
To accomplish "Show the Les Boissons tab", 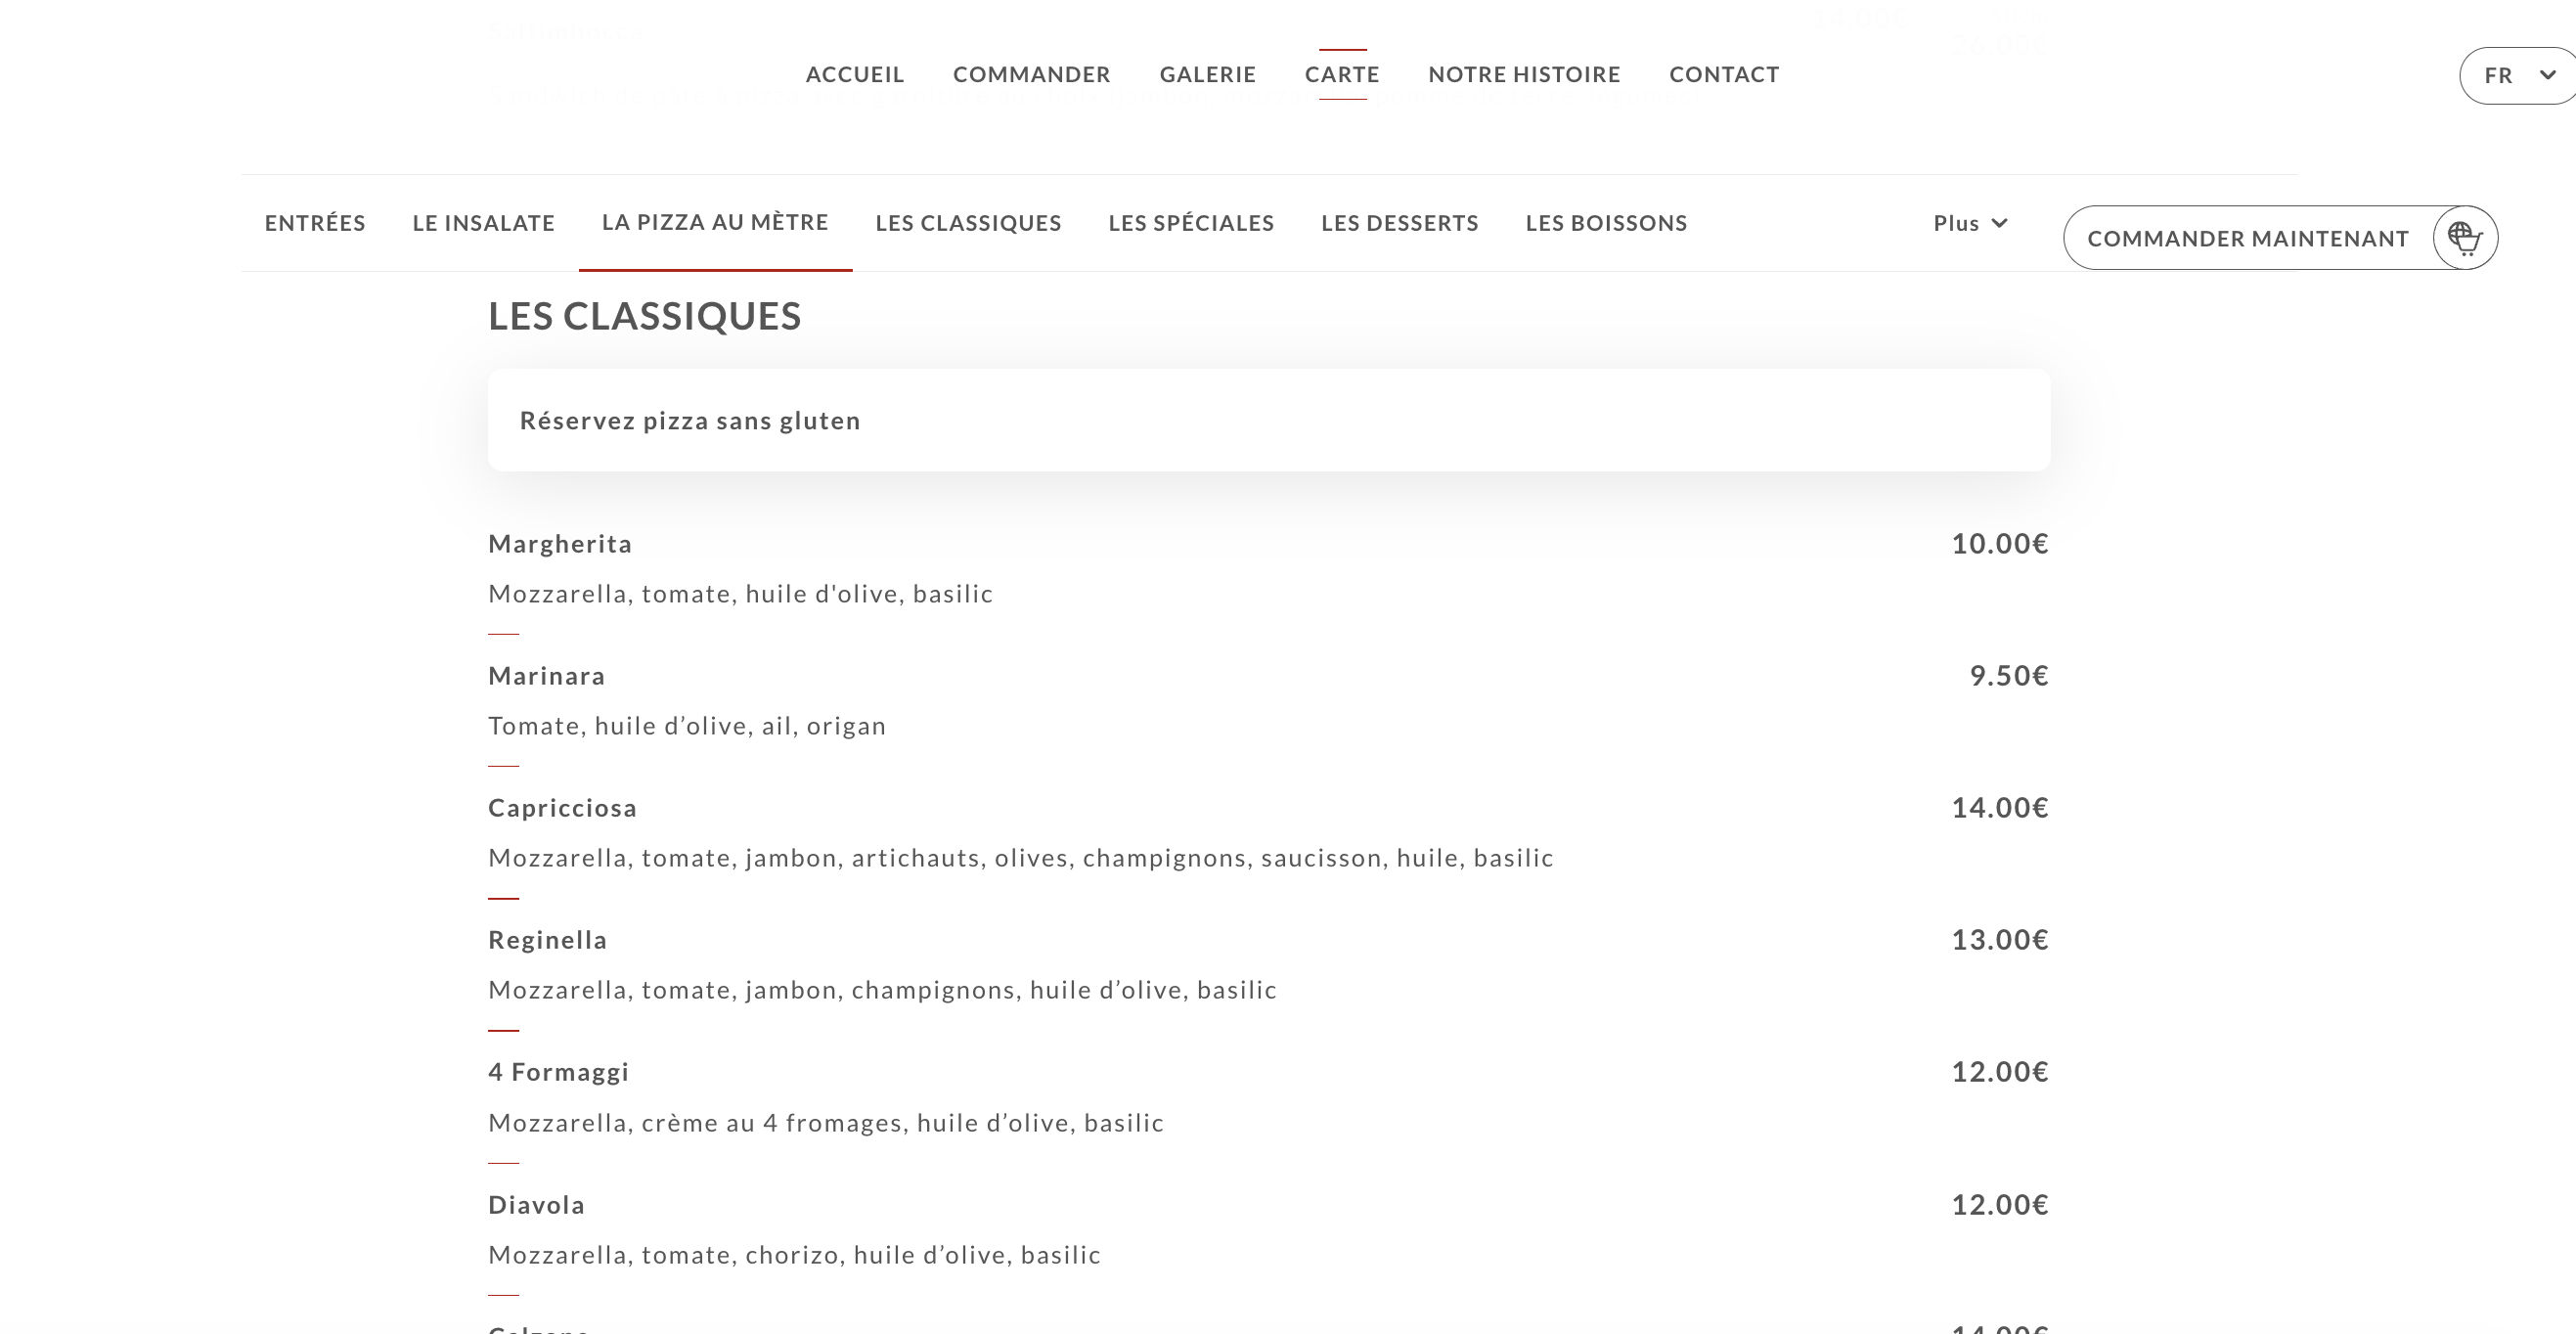I will (1605, 223).
